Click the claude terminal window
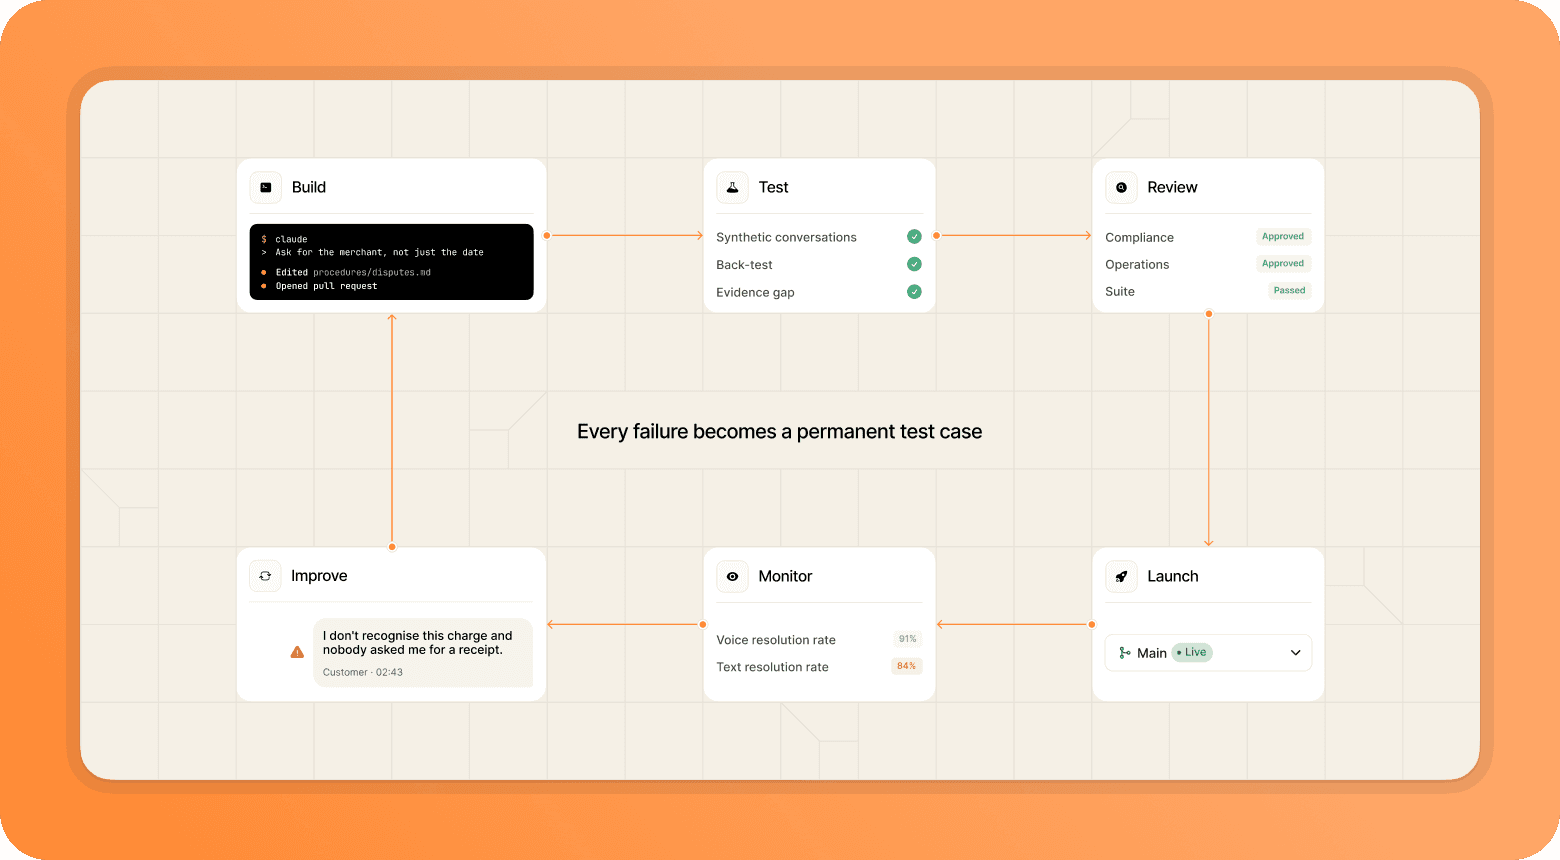 [x=392, y=262]
